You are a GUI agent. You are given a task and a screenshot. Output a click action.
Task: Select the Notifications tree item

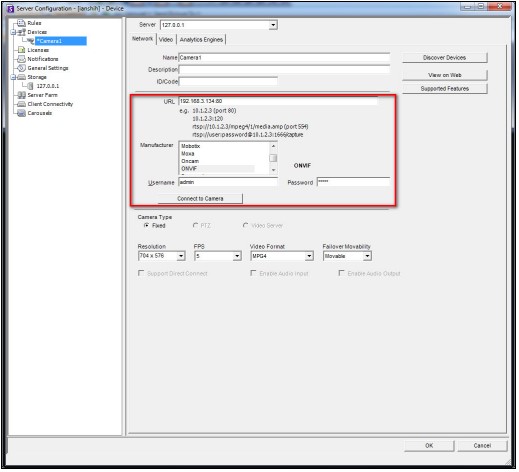tap(43, 59)
